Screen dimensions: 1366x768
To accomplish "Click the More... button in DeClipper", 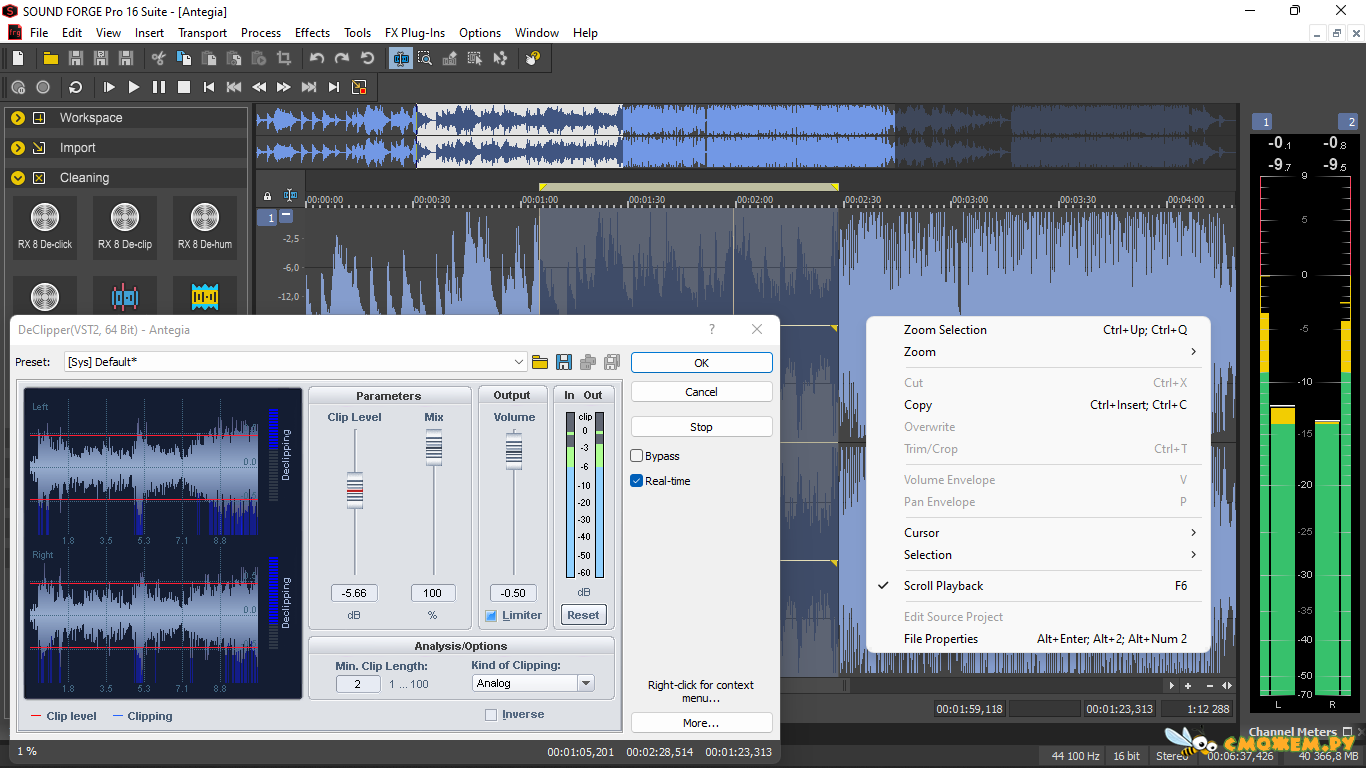I will [701, 723].
